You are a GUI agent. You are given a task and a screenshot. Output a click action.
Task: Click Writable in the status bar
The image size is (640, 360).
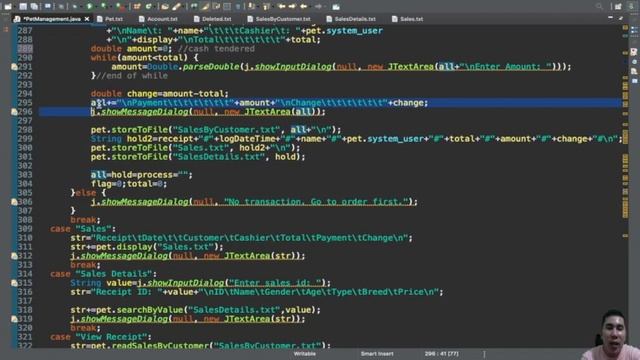tap(304, 353)
